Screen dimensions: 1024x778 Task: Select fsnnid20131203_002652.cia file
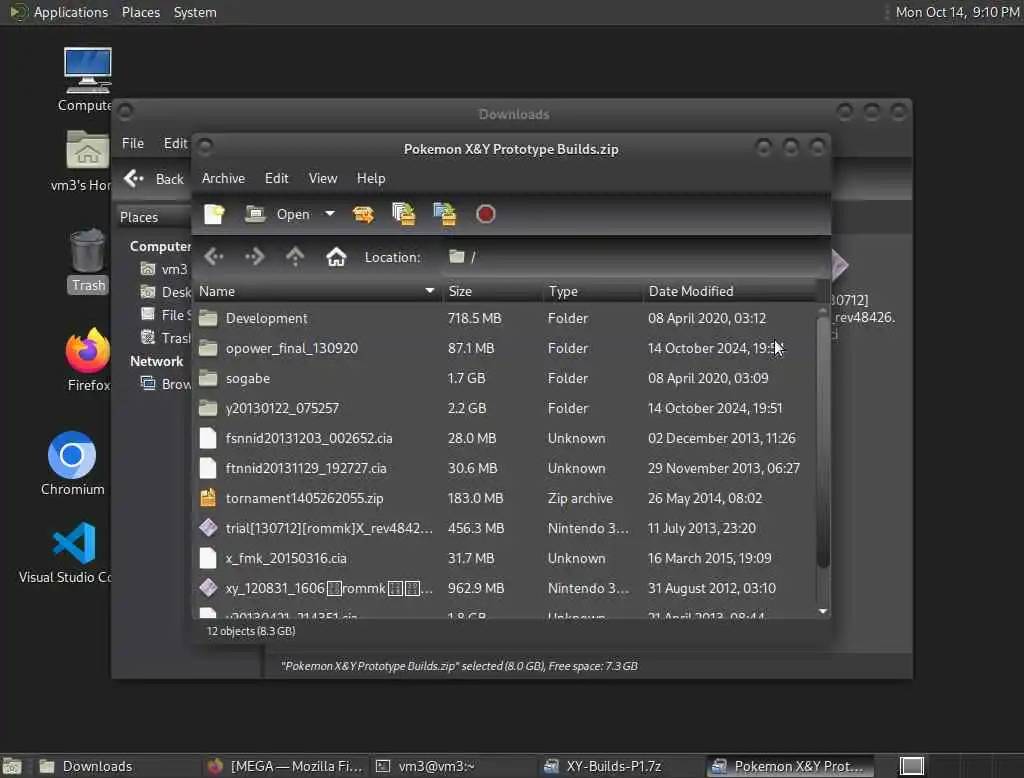tap(505, 438)
